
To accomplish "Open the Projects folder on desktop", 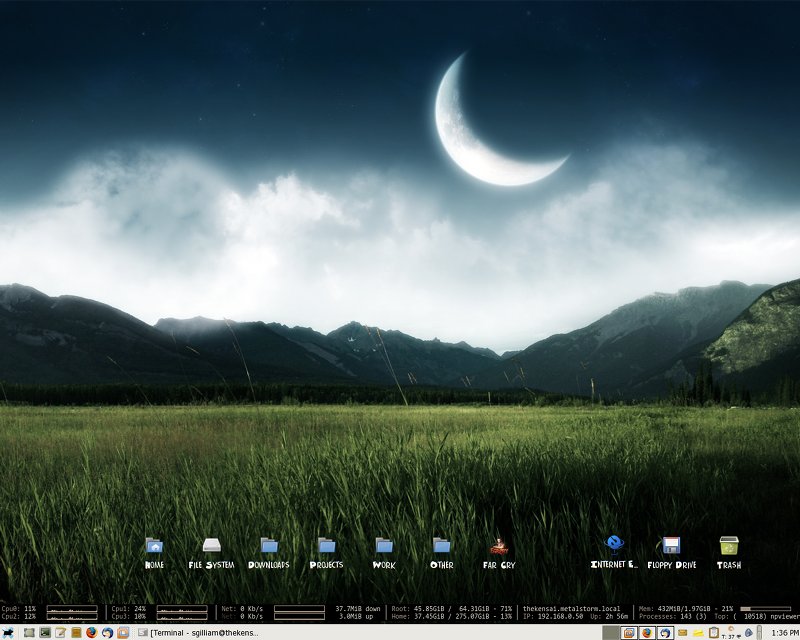I will (x=327, y=553).
